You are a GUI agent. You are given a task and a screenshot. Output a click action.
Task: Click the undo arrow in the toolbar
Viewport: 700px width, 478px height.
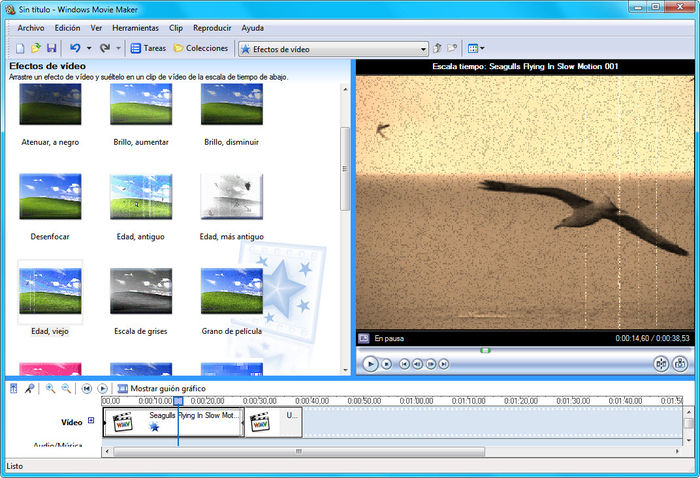pyautogui.click(x=75, y=48)
